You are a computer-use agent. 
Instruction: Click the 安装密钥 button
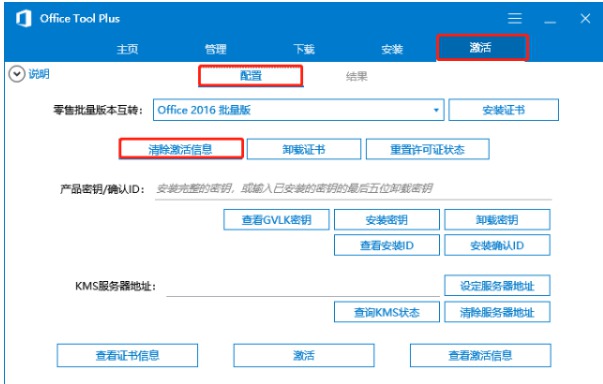point(386,219)
